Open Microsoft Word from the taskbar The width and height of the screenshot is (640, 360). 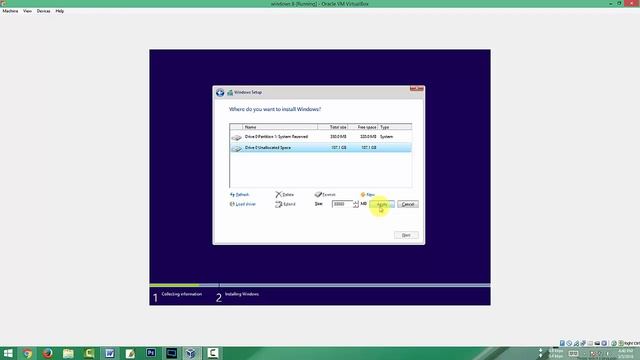pyautogui.click(x=110, y=353)
